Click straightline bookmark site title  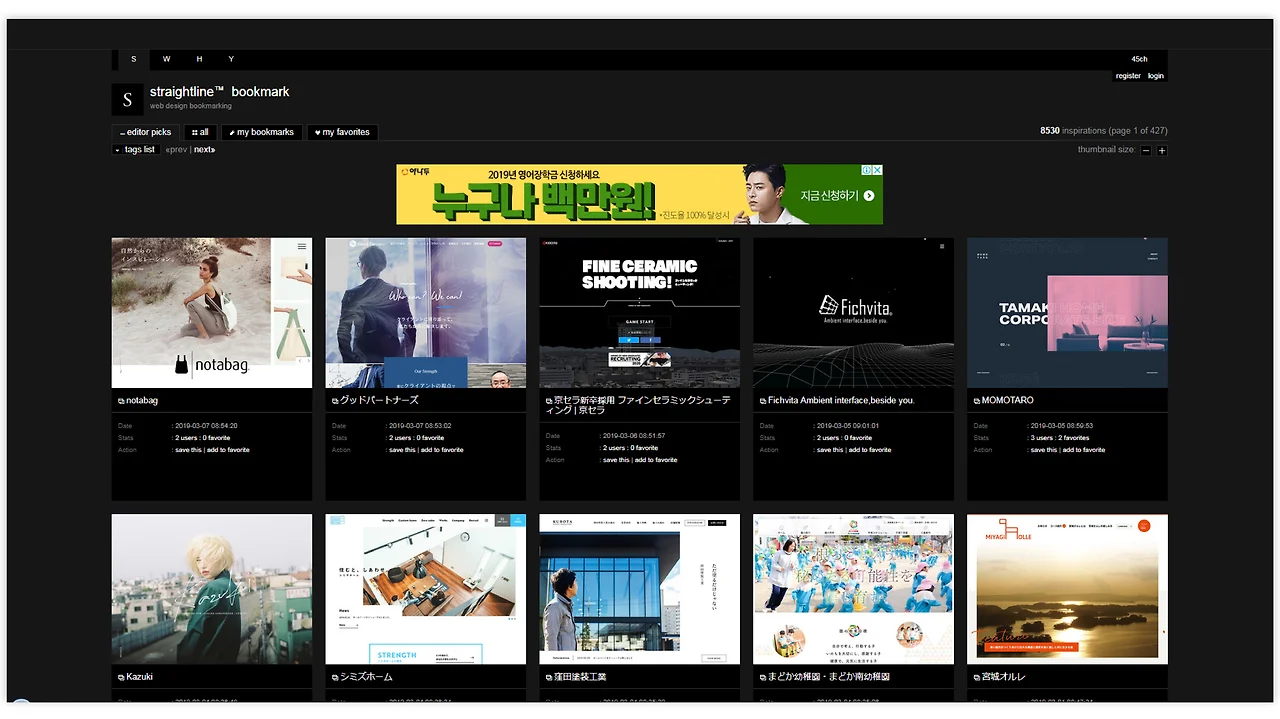click(220, 92)
